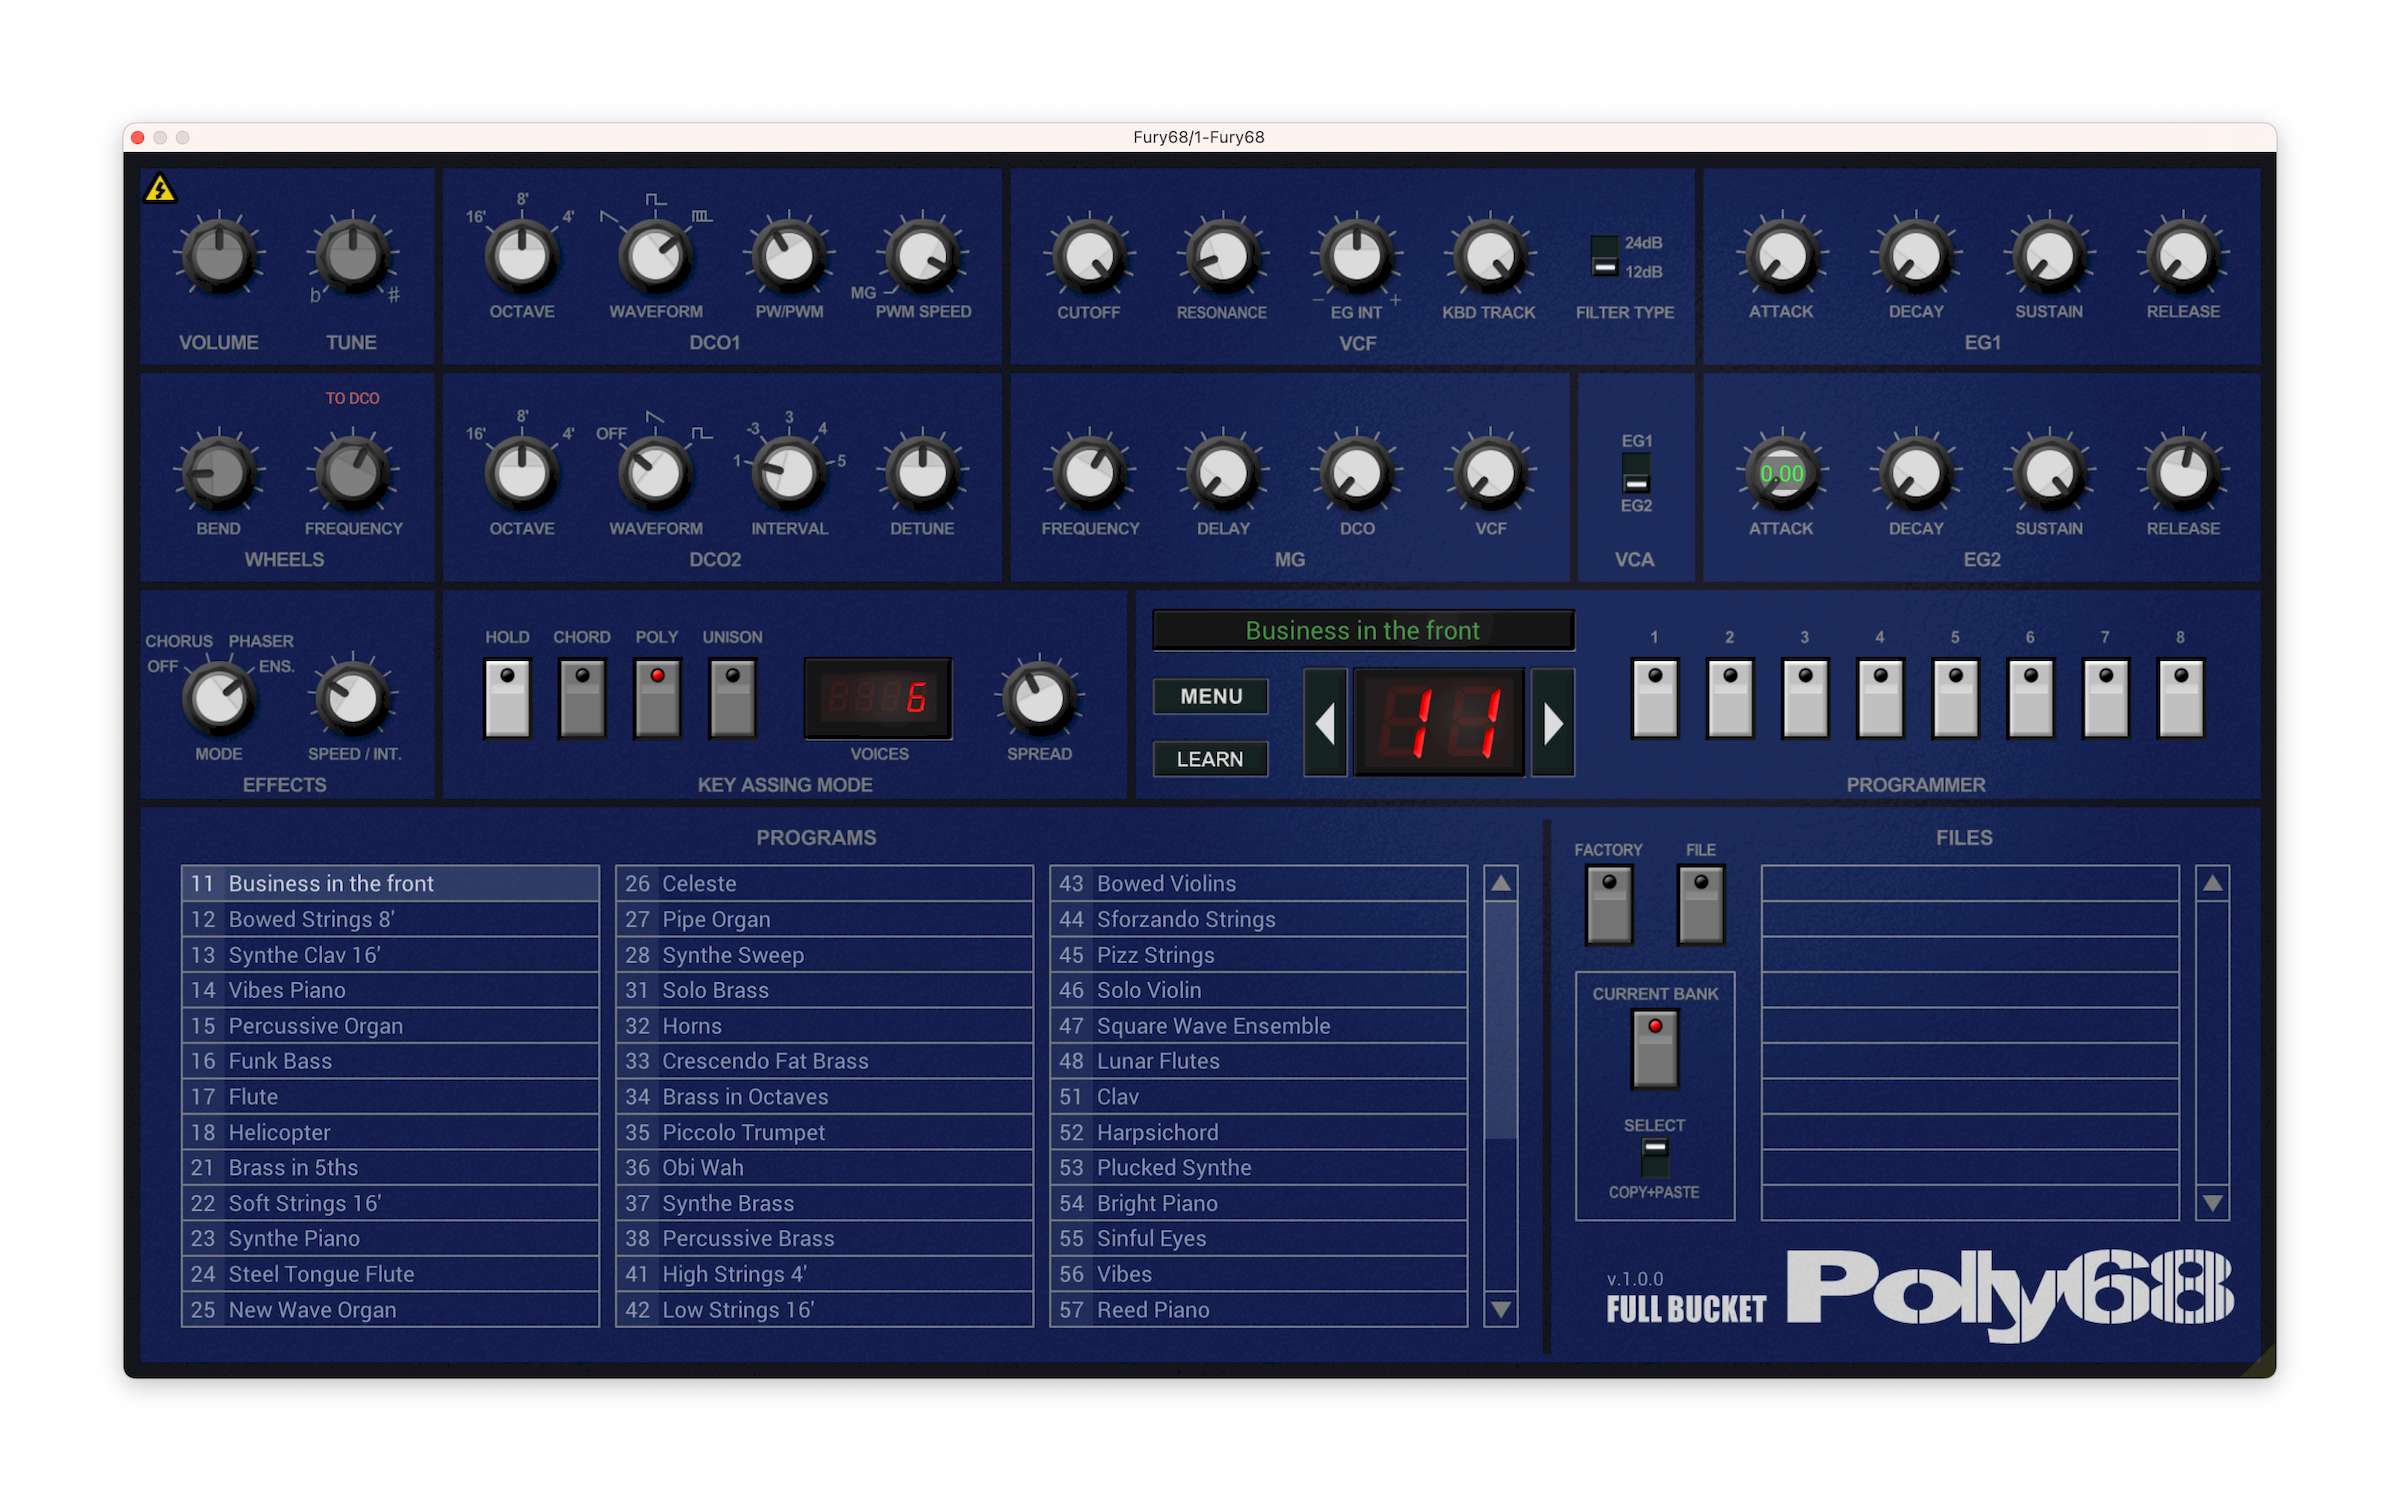Click the preset name display field
This screenshot has width=2400, height=1502.
[x=1362, y=630]
